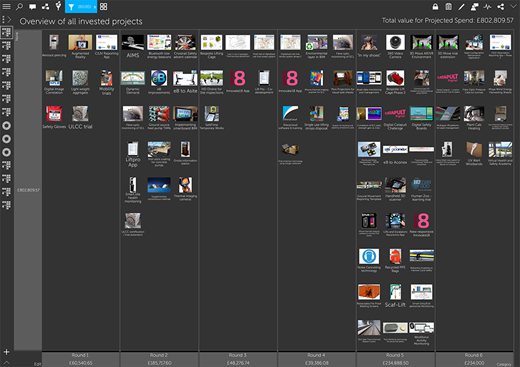Select the Round 1 column header
Viewport: 520px width, 367px height.
(80, 359)
